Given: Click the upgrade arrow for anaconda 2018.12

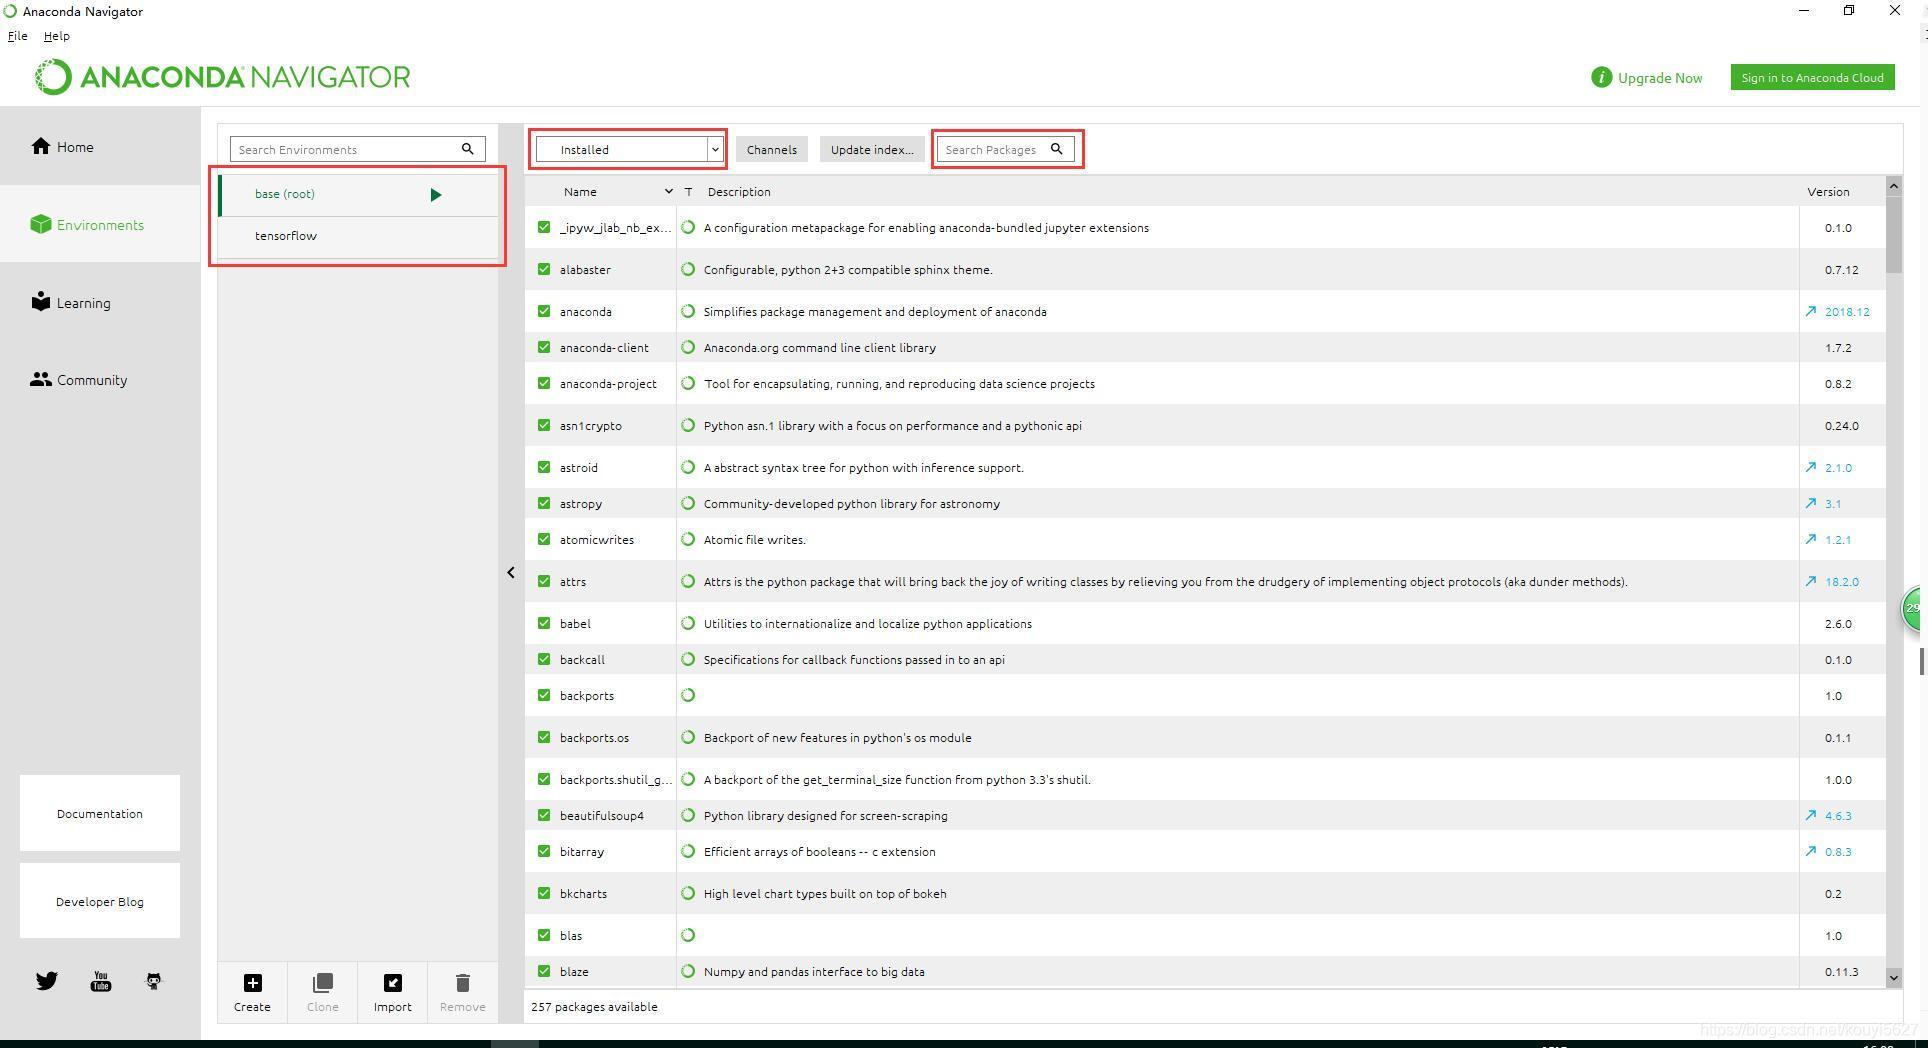Looking at the screenshot, I should [x=1810, y=312].
